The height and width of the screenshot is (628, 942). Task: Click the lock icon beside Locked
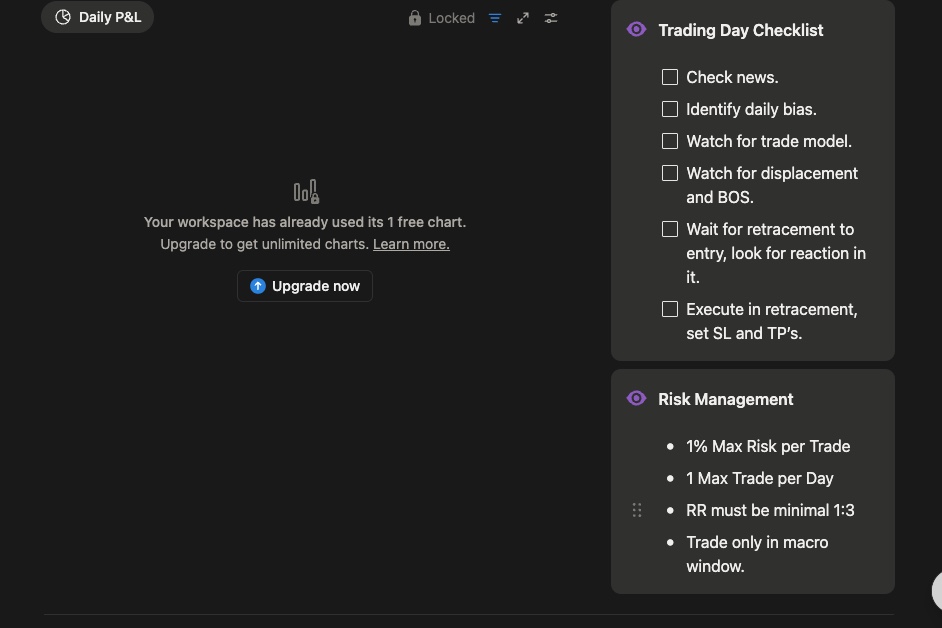pyautogui.click(x=415, y=18)
